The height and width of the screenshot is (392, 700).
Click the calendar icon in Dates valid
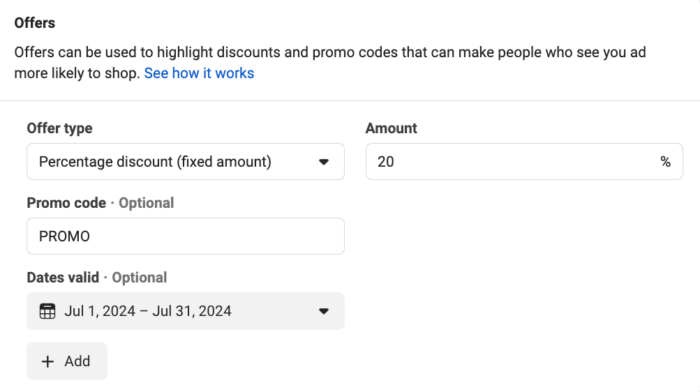click(x=47, y=311)
